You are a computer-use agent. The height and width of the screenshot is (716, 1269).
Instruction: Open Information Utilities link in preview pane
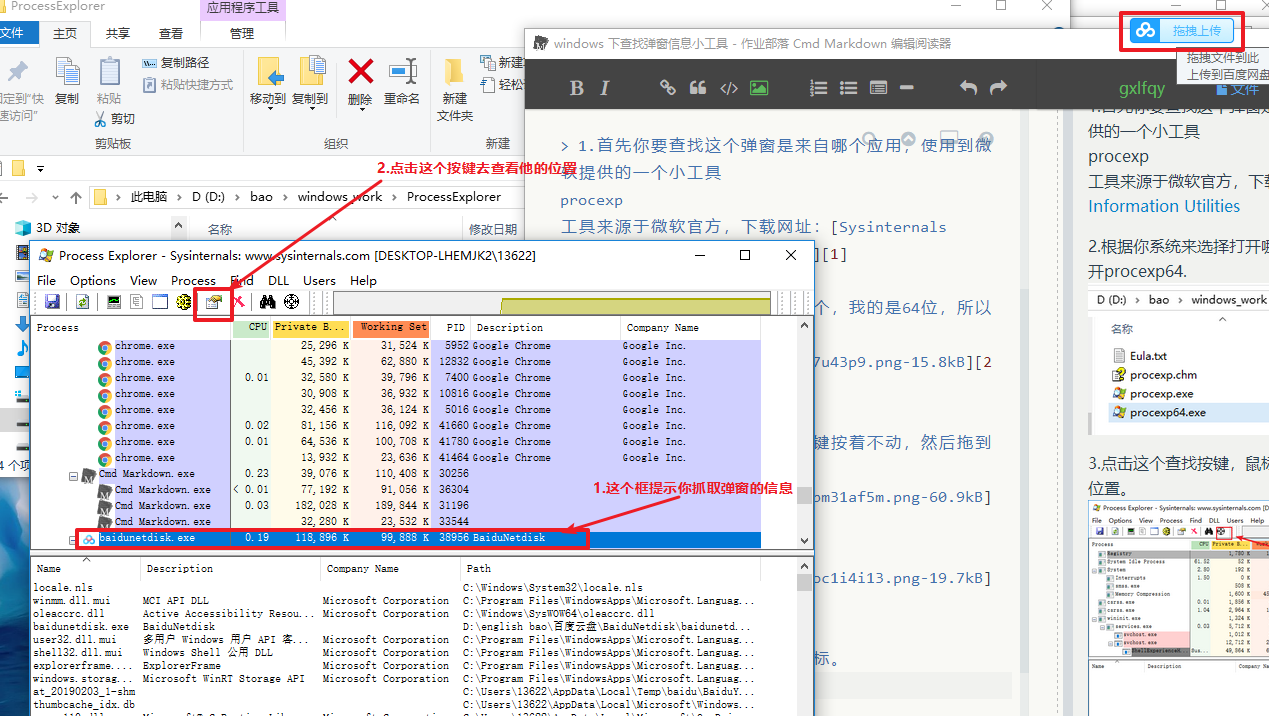[x=1164, y=206]
